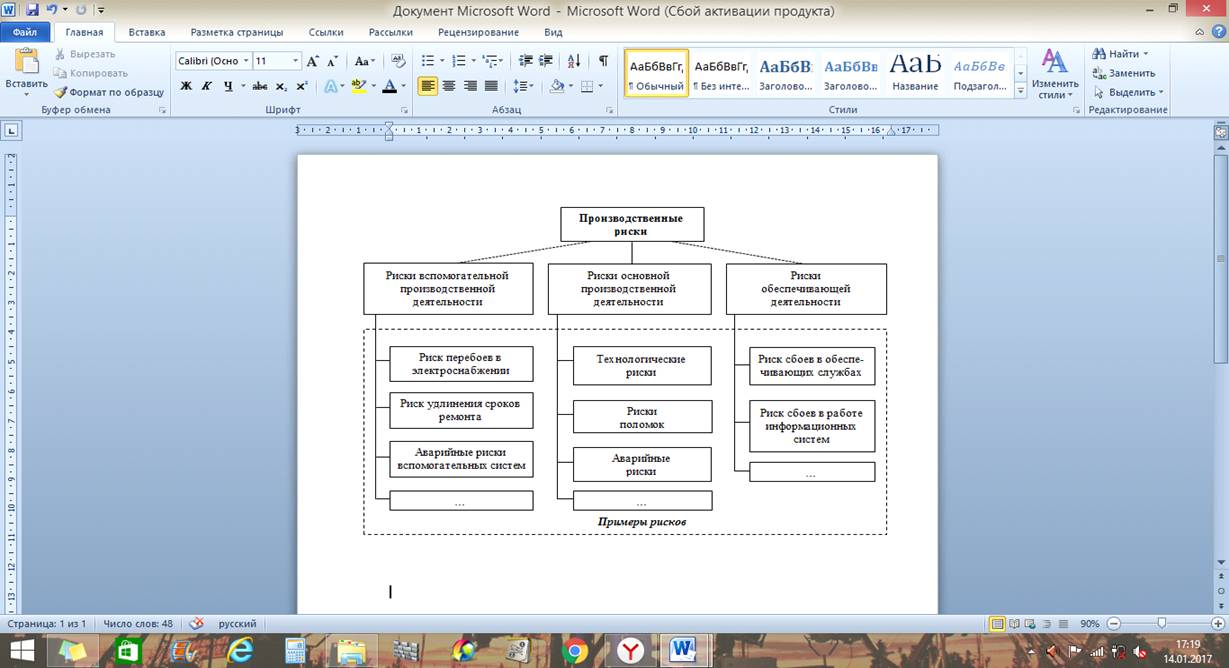
Task: Open the Вставка (Insert) ribbon tab
Action: pyautogui.click(x=147, y=32)
